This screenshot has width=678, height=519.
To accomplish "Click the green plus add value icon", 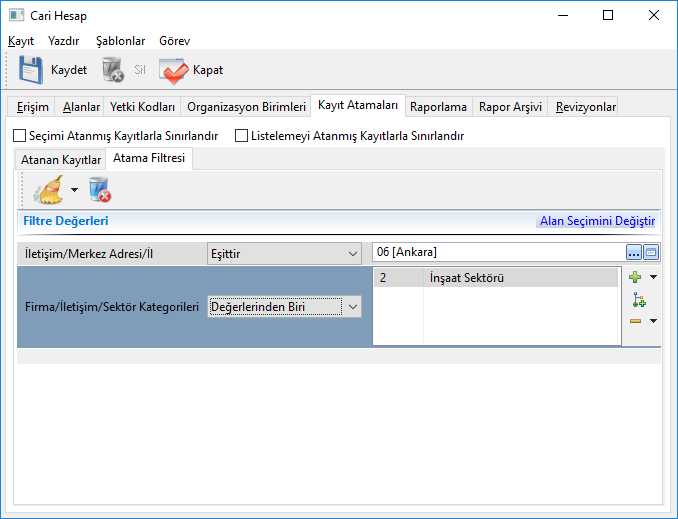I will [x=635, y=277].
